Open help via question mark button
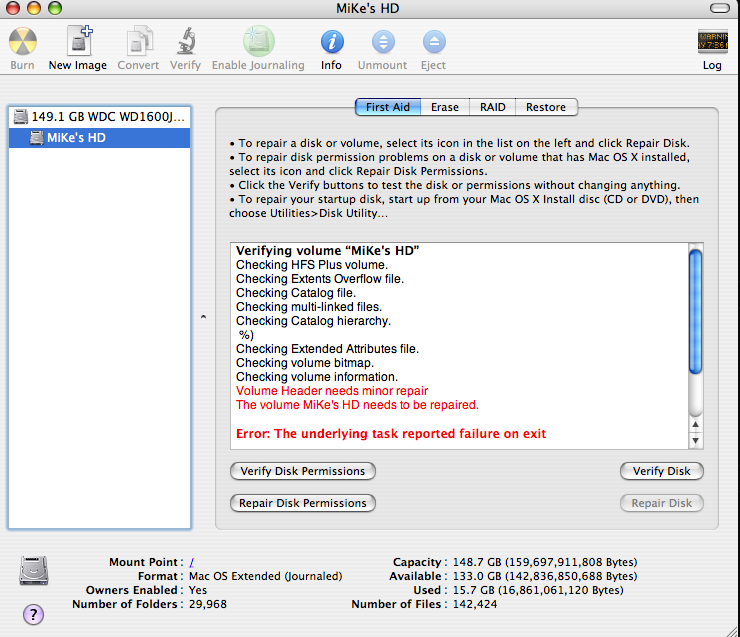740x637 pixels. point(33,614)
